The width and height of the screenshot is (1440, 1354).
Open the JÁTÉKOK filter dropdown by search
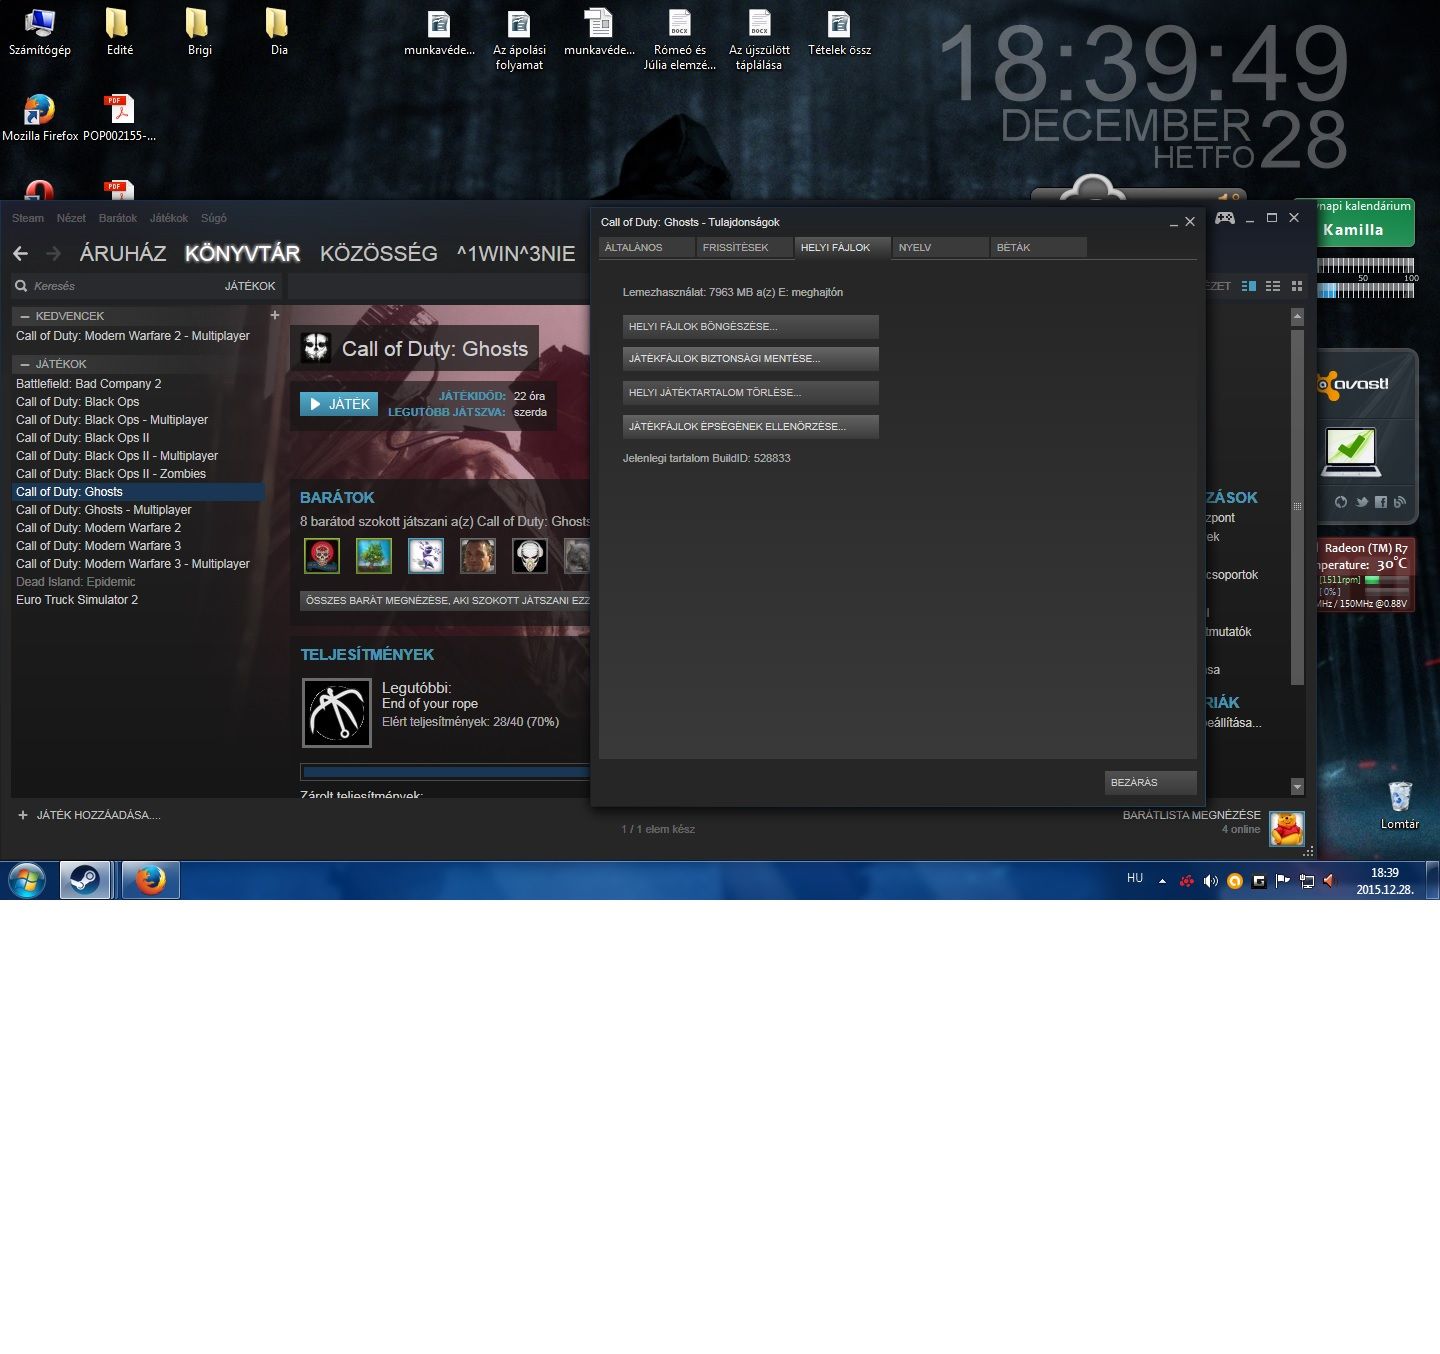[250, 286]
